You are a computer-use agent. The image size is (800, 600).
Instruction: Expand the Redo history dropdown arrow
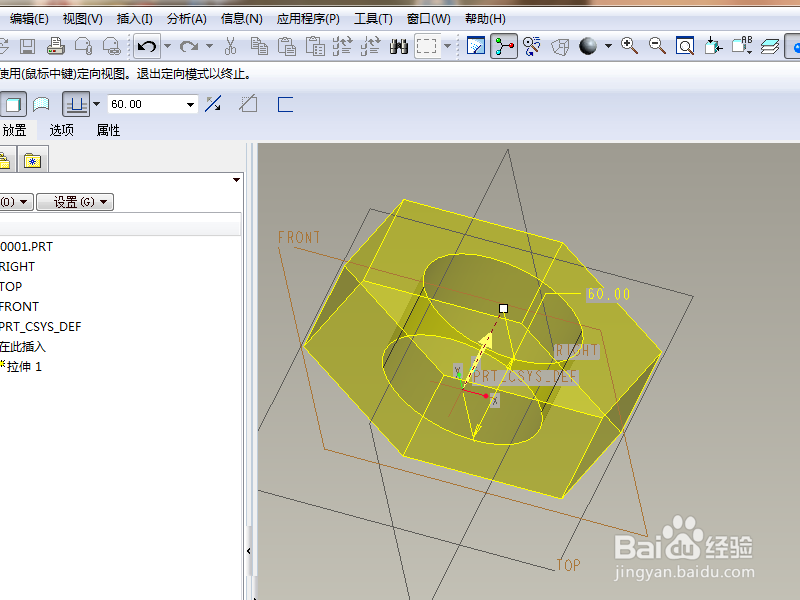coord(209,46)
